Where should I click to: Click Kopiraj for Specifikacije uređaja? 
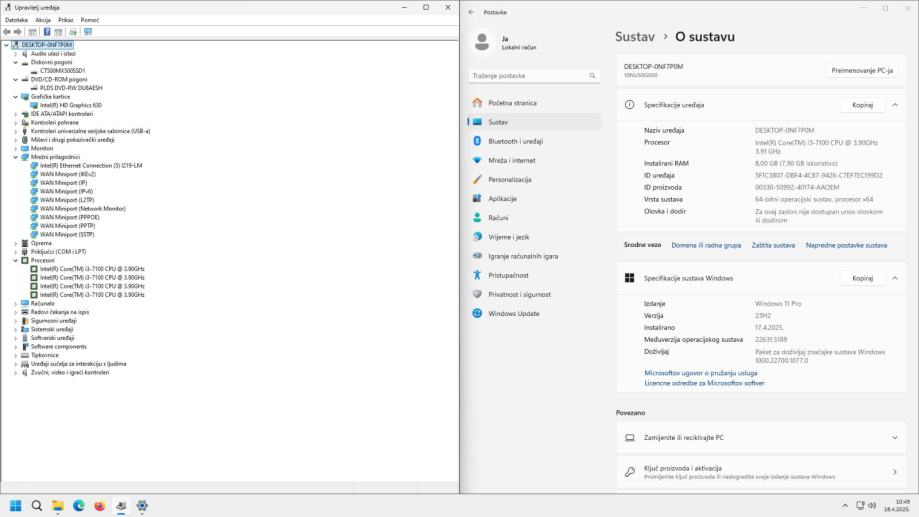pyautogui.click(x=862, y=105)
